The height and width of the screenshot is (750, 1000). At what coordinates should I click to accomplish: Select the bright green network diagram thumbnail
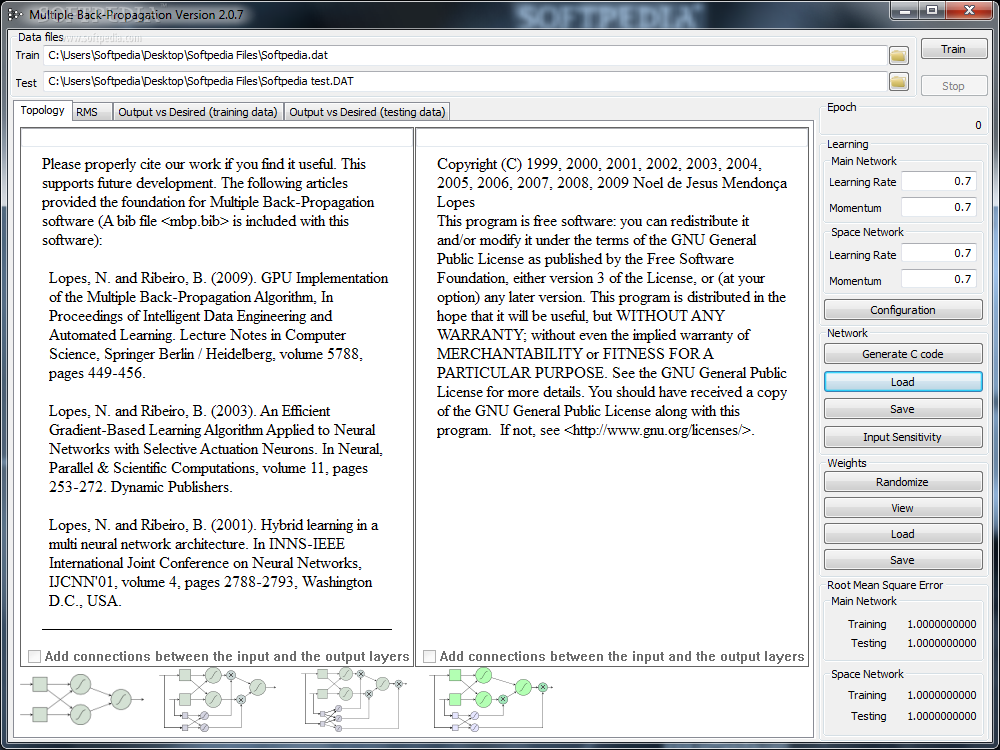490,698
